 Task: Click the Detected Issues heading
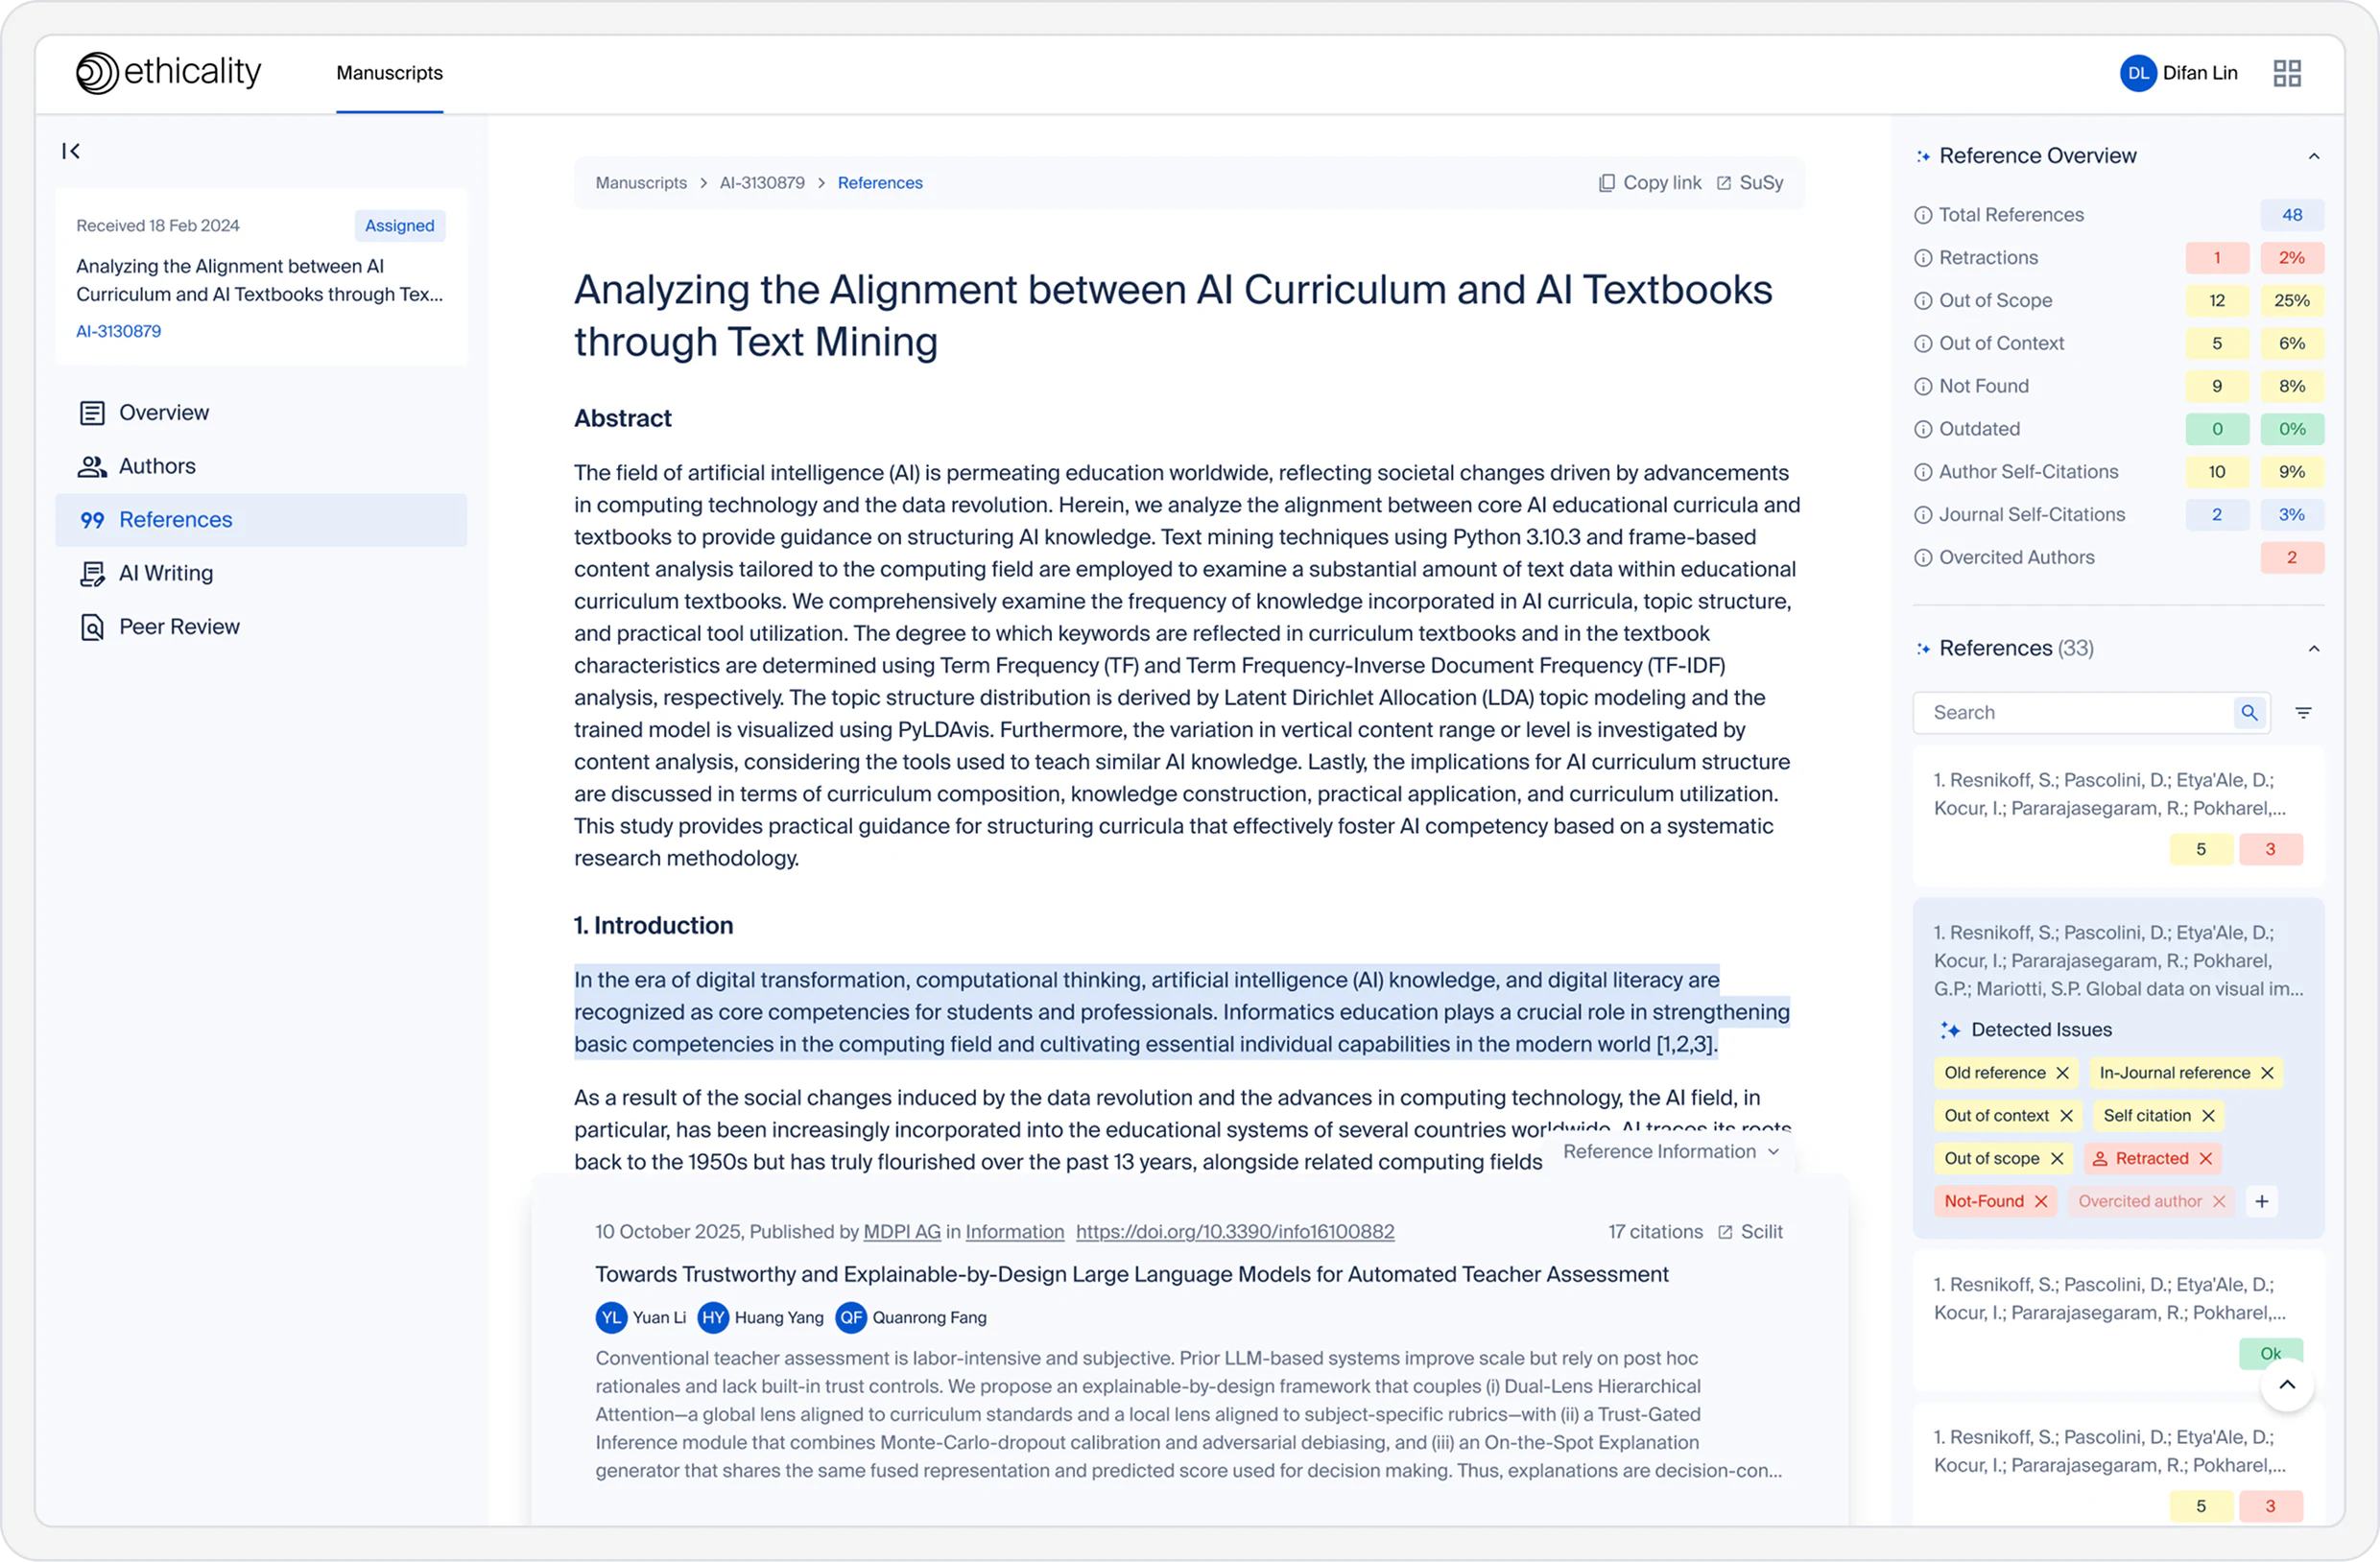(x=2041, y=1030)
